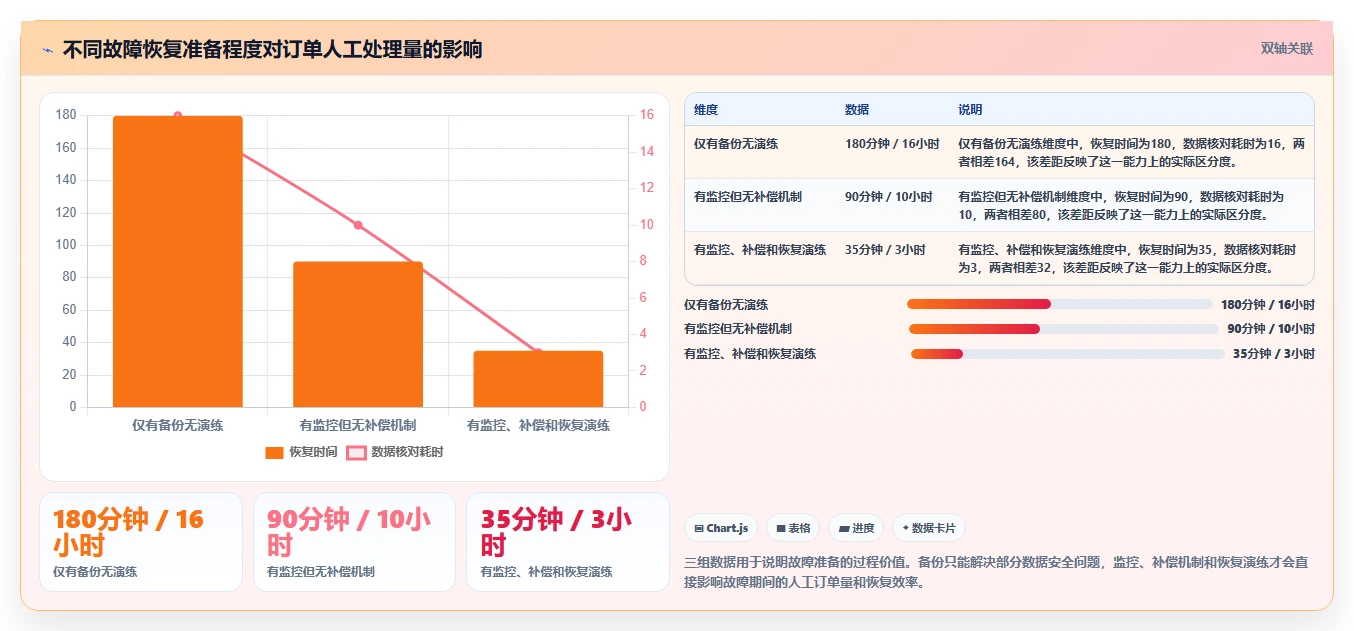Click the left axis value 180
The image size is (1354, 631).
[67, 115]
